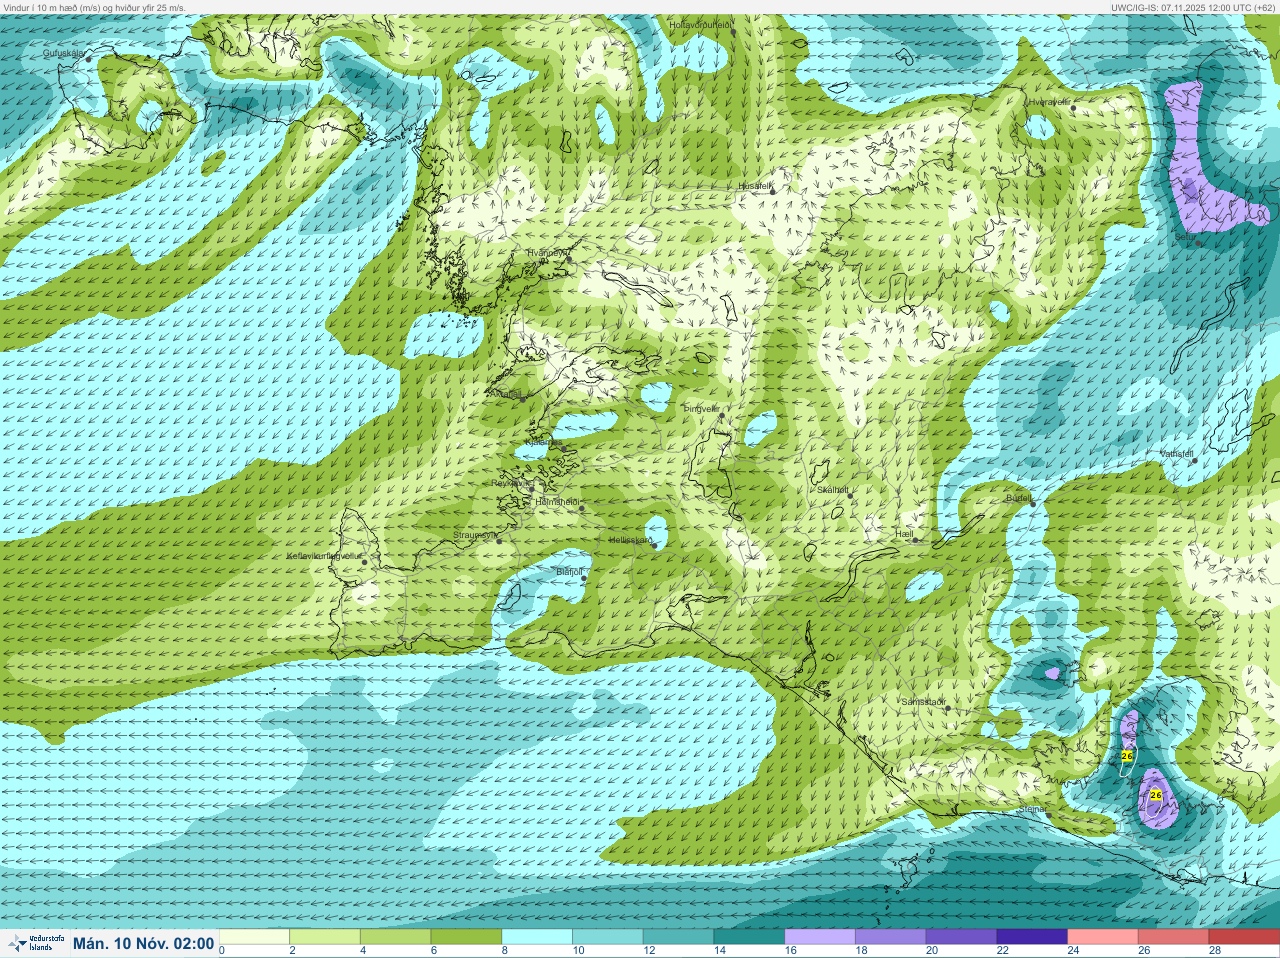Click the Kjalarnes station marker

(x=565, y=447)
